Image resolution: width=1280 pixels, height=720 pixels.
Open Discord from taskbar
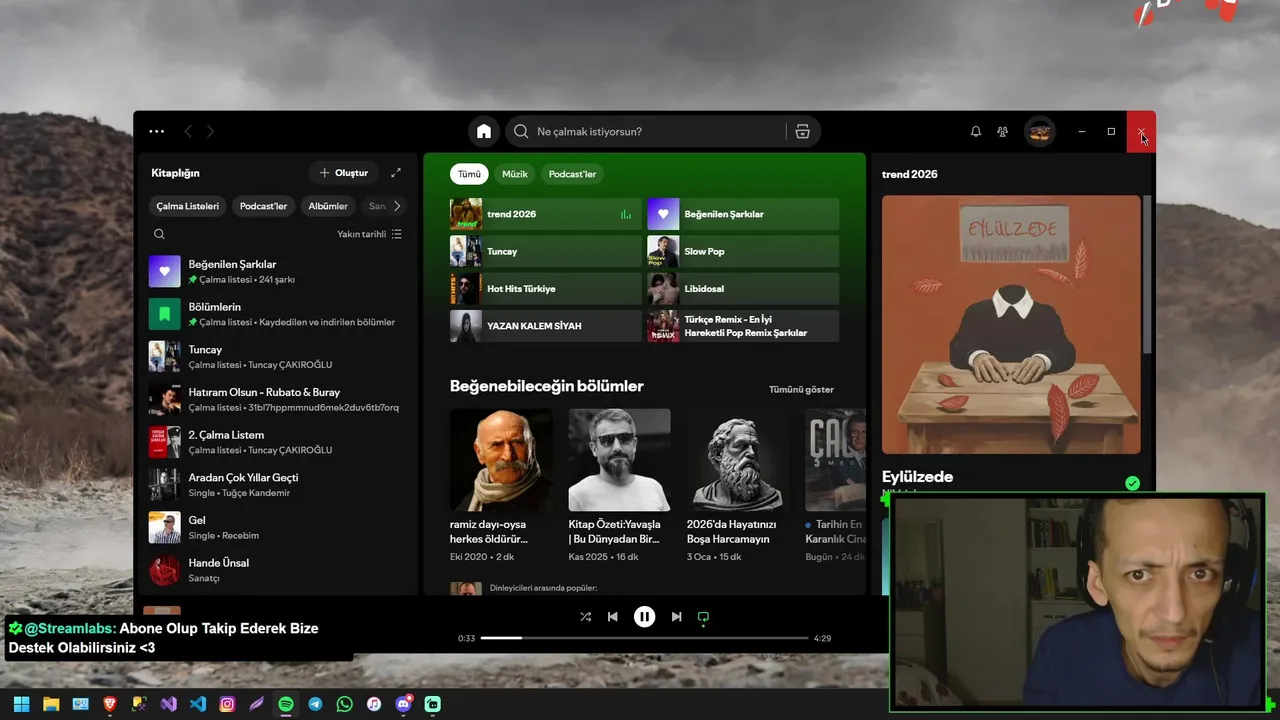pyautogui.click(x=404, y=704)
